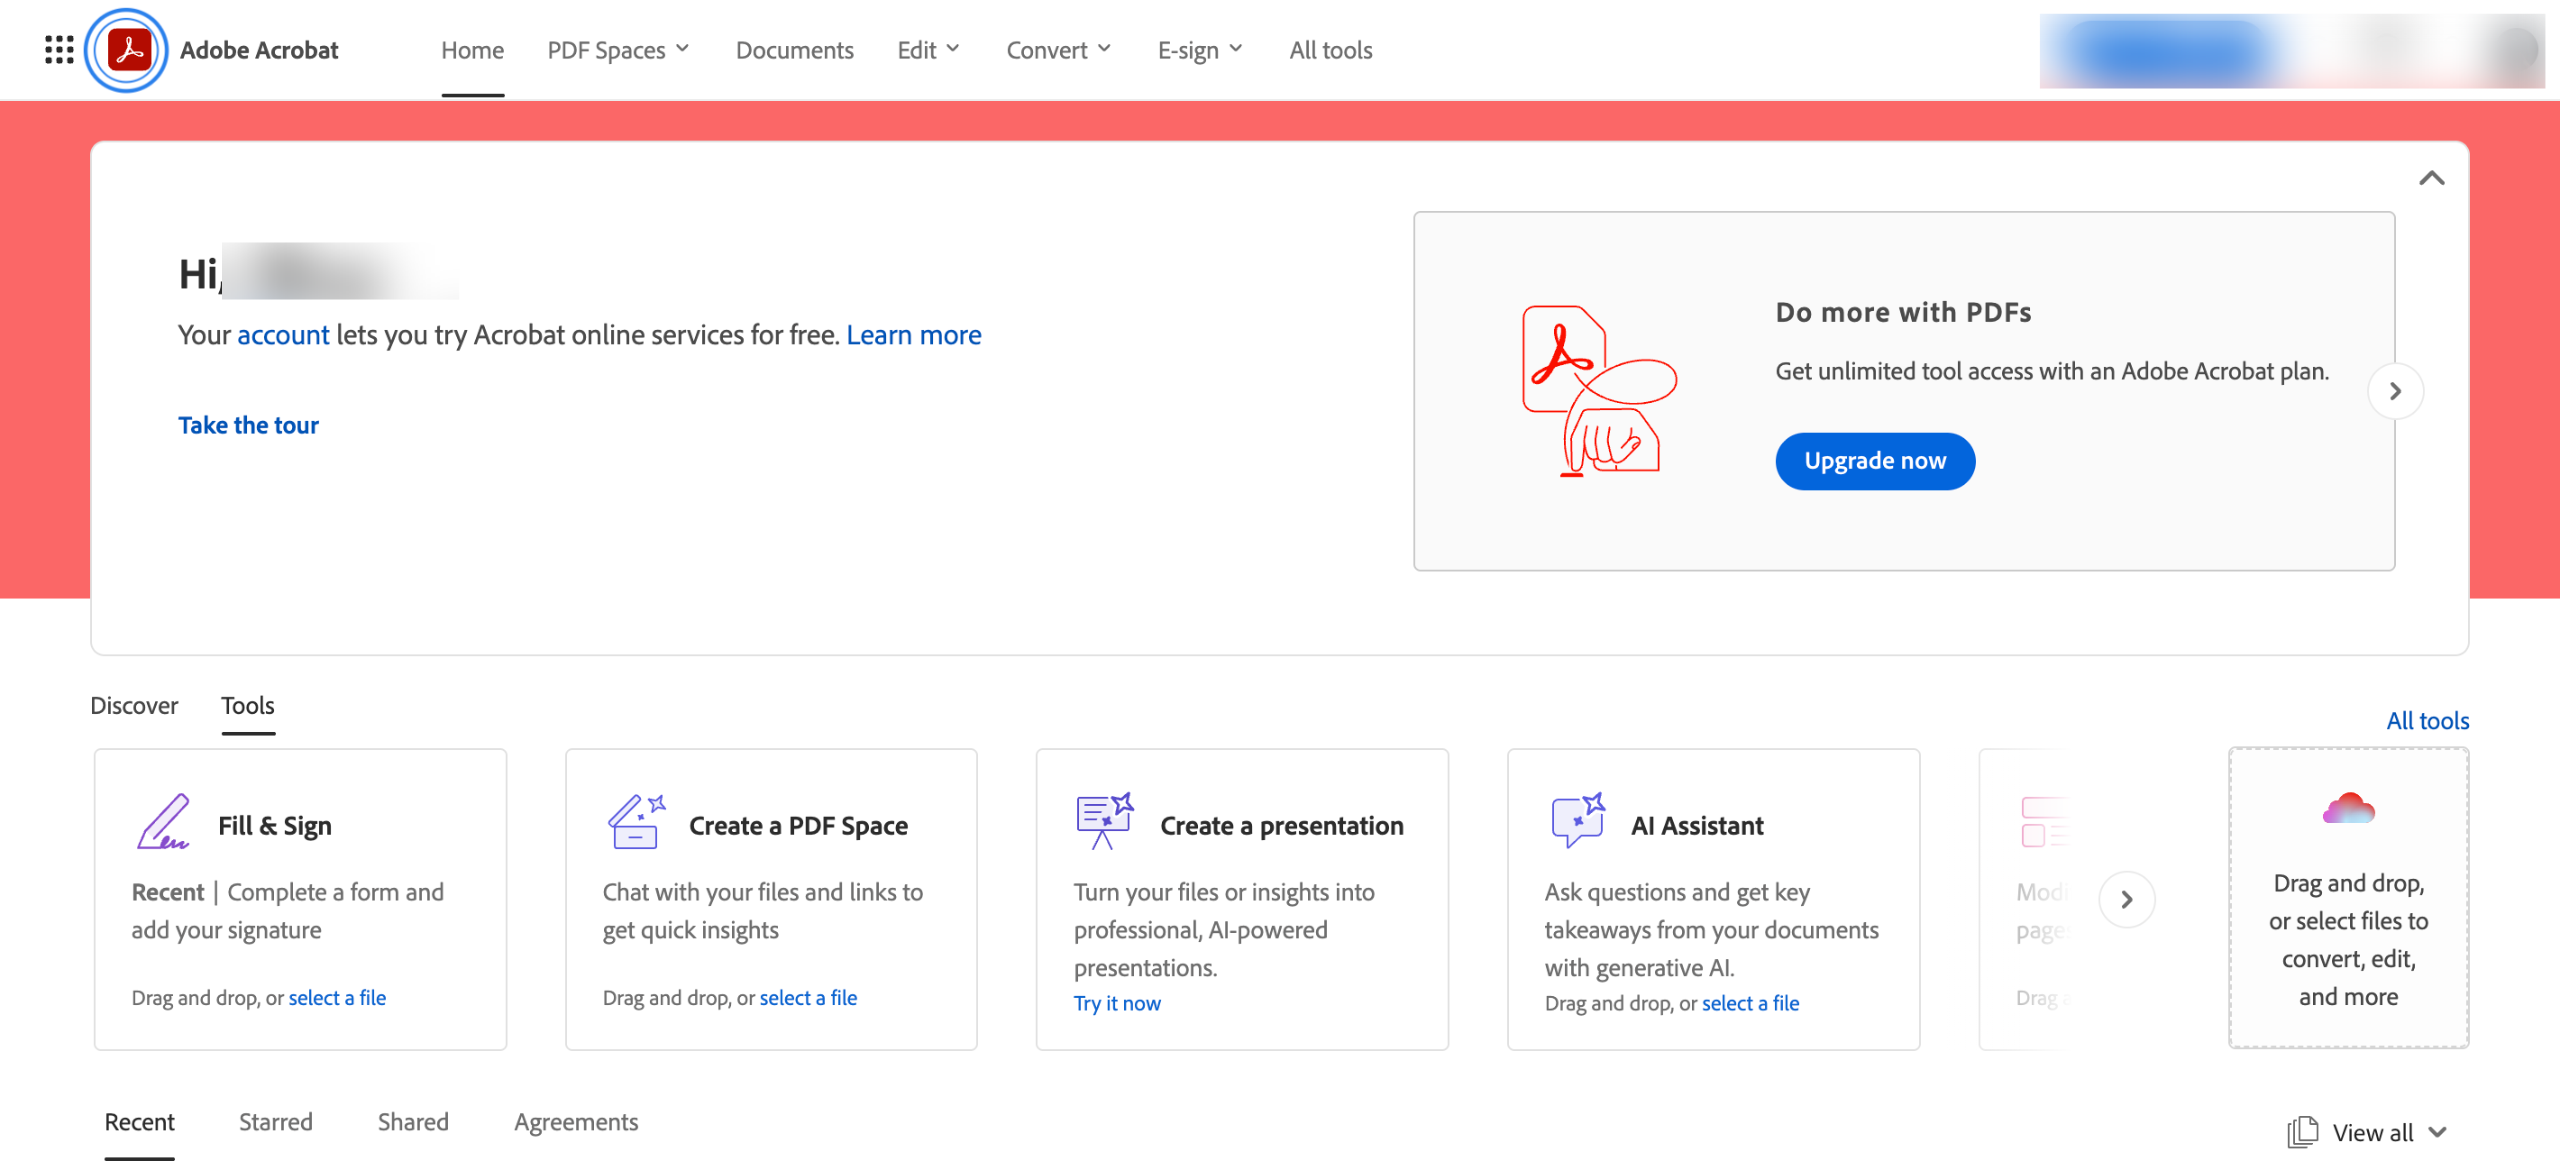Open the Adobe apps grid launcher

[59, 49]
